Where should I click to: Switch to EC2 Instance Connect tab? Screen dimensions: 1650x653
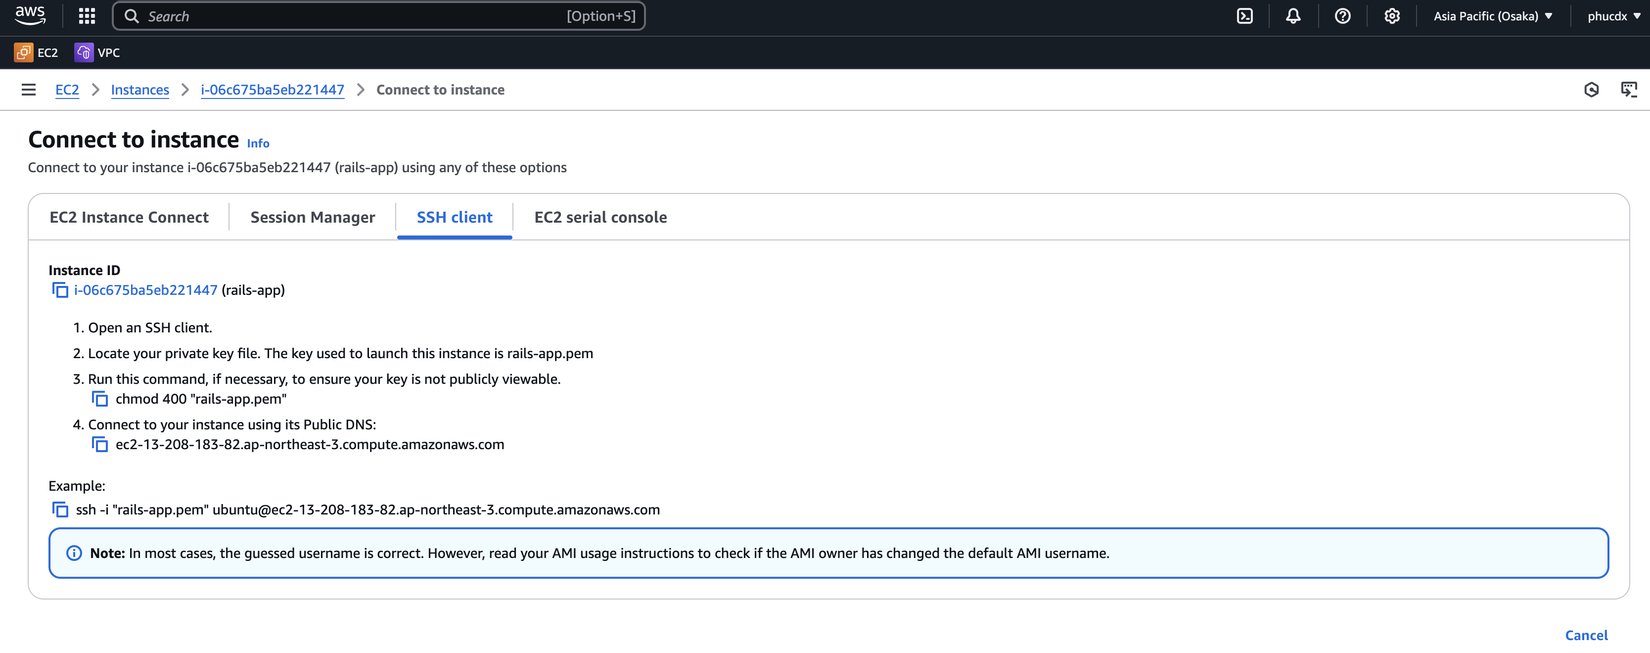129,217
